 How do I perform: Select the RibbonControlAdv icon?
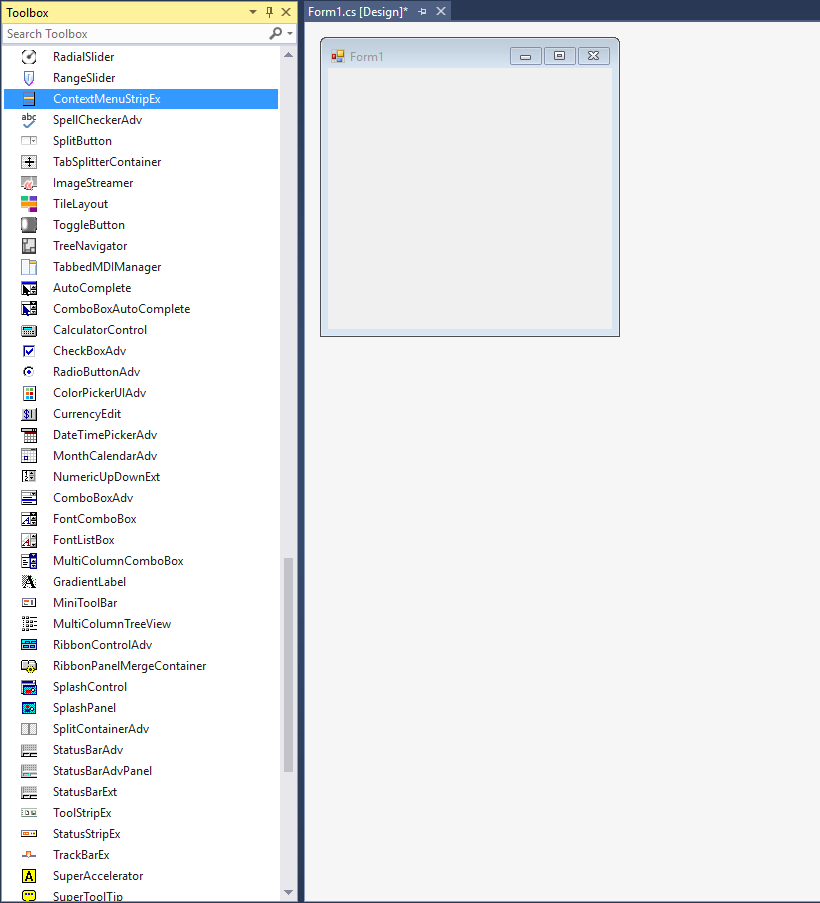coord(28,644)
